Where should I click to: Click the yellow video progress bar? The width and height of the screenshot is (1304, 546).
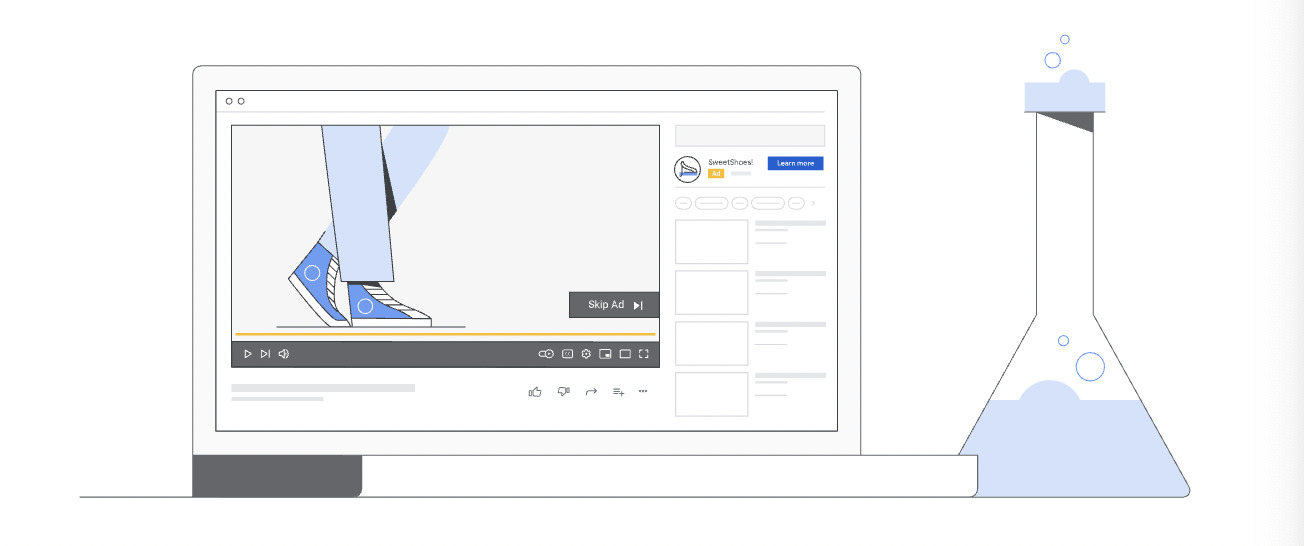click(x=445, y=334)
